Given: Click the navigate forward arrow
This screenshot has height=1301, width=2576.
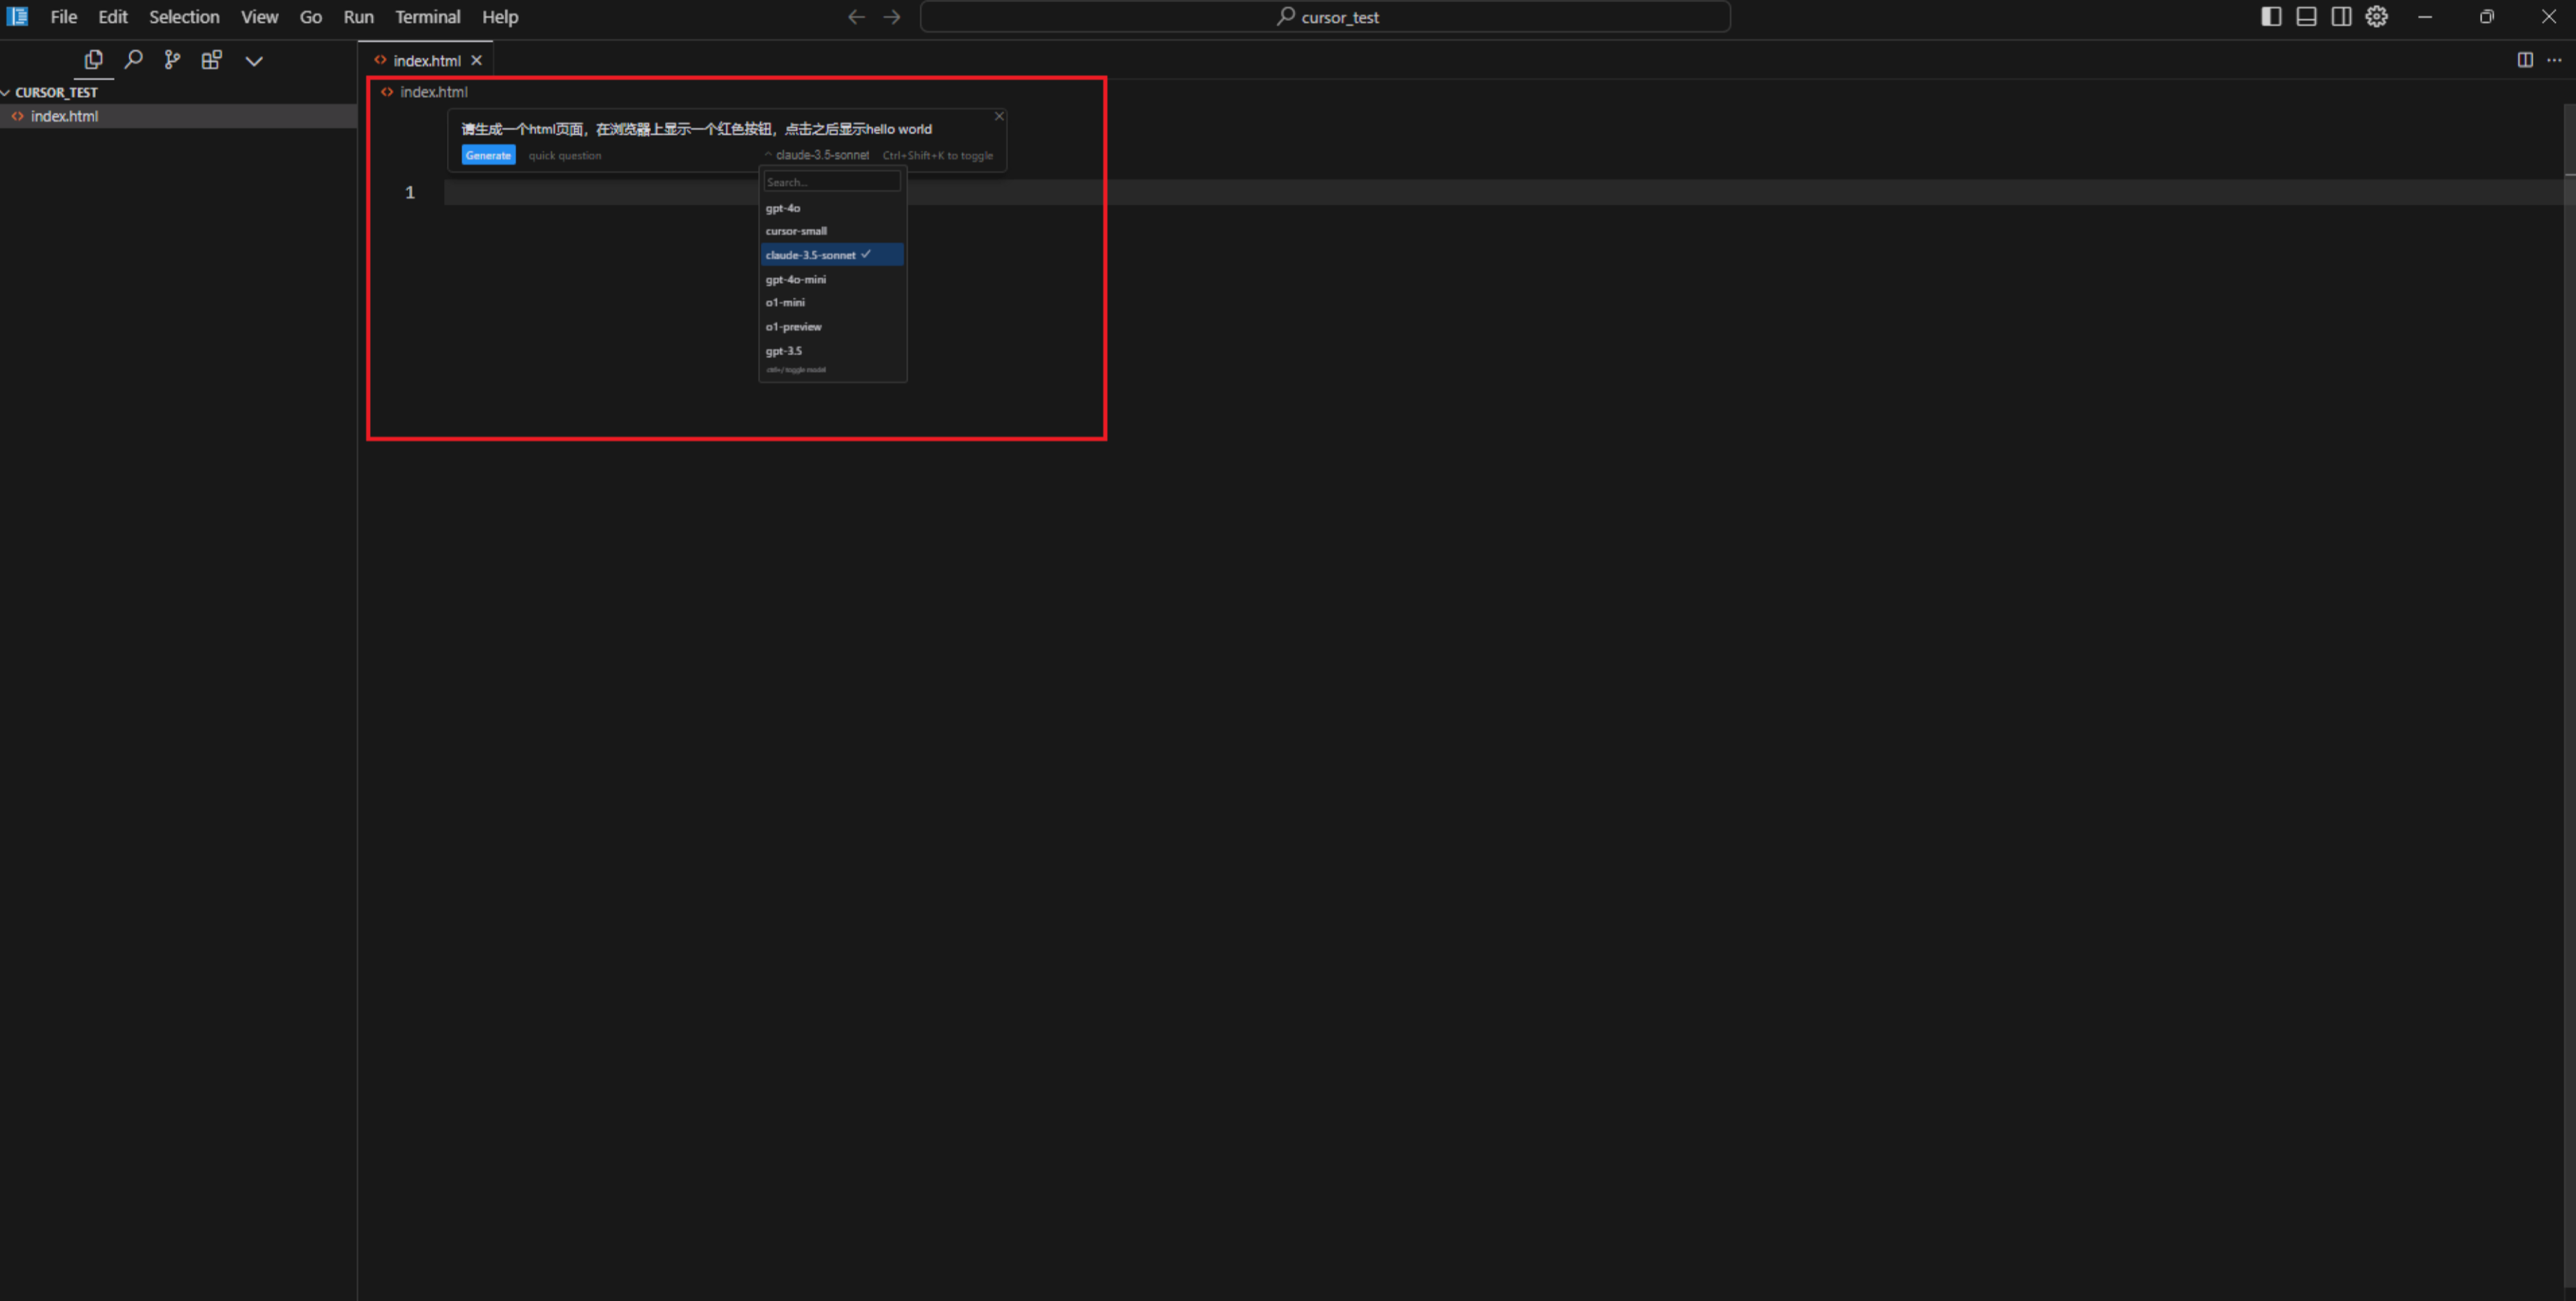Looking at the screenshot, I should coord(892,17).
